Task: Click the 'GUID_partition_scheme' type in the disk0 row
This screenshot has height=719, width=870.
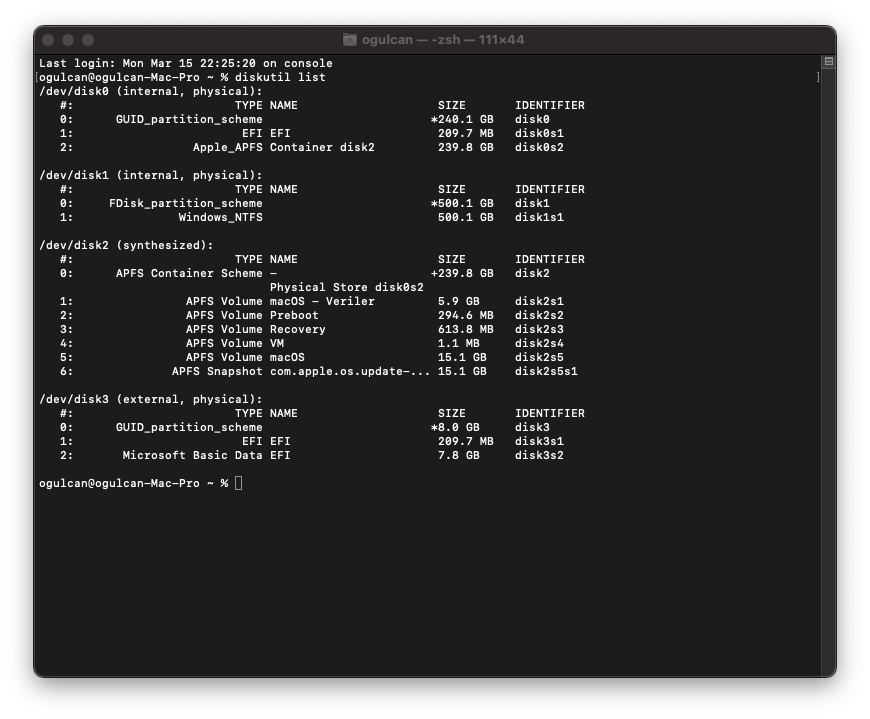Action: (x=189, y=119)
